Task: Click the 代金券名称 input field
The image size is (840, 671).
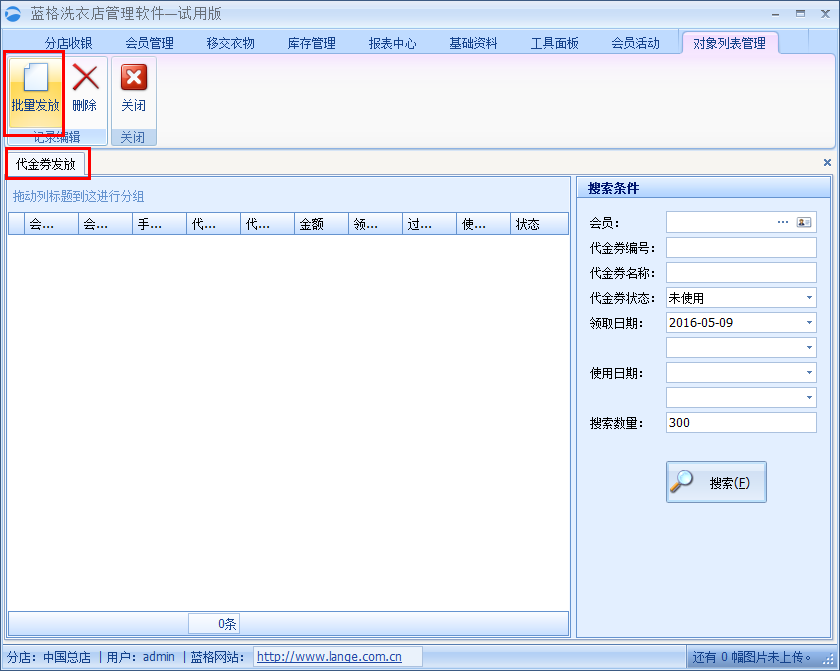Action: coord(741,273)
